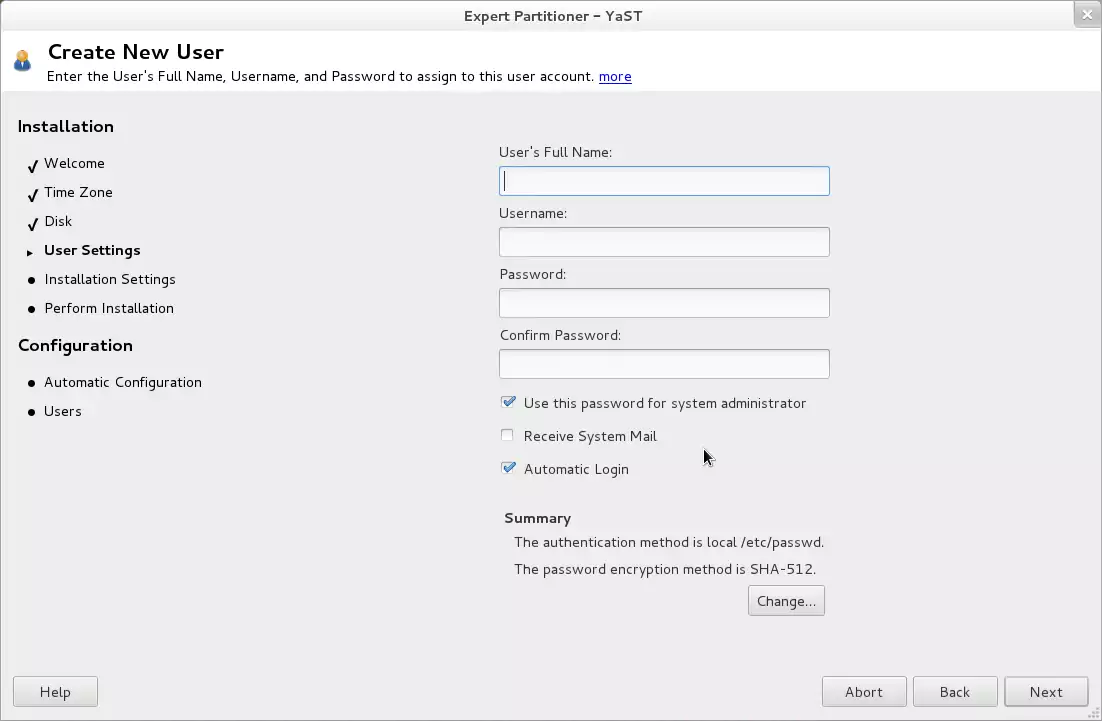The height and width of the screenshot is (721, 1102).
Task: Disable Use this password for system administrator
Action: tap(508, 403)
